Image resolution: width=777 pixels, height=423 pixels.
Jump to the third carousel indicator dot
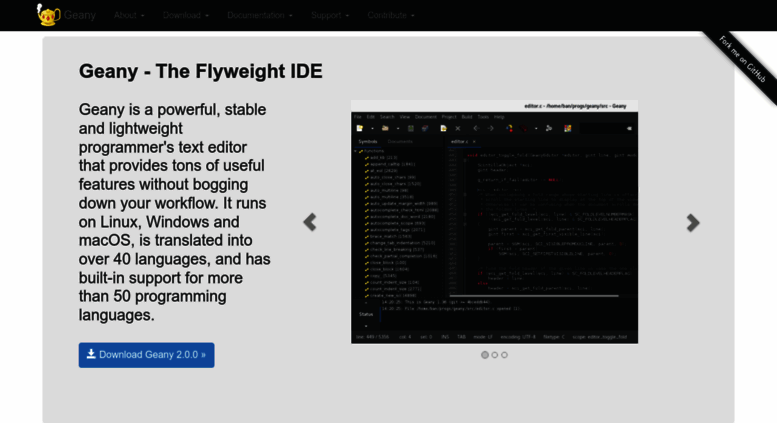click(504, 355)
